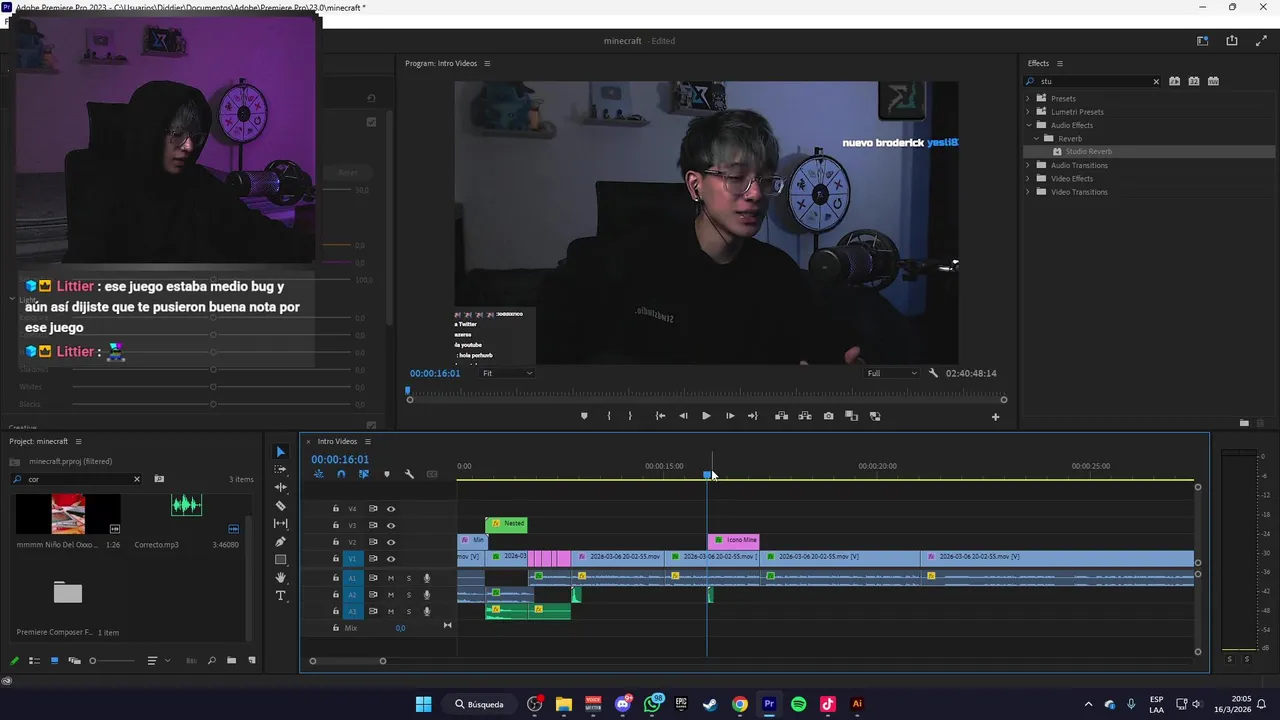Collapse the Reverb folder
The image size is (1280, 720).
pos(1037,138)
